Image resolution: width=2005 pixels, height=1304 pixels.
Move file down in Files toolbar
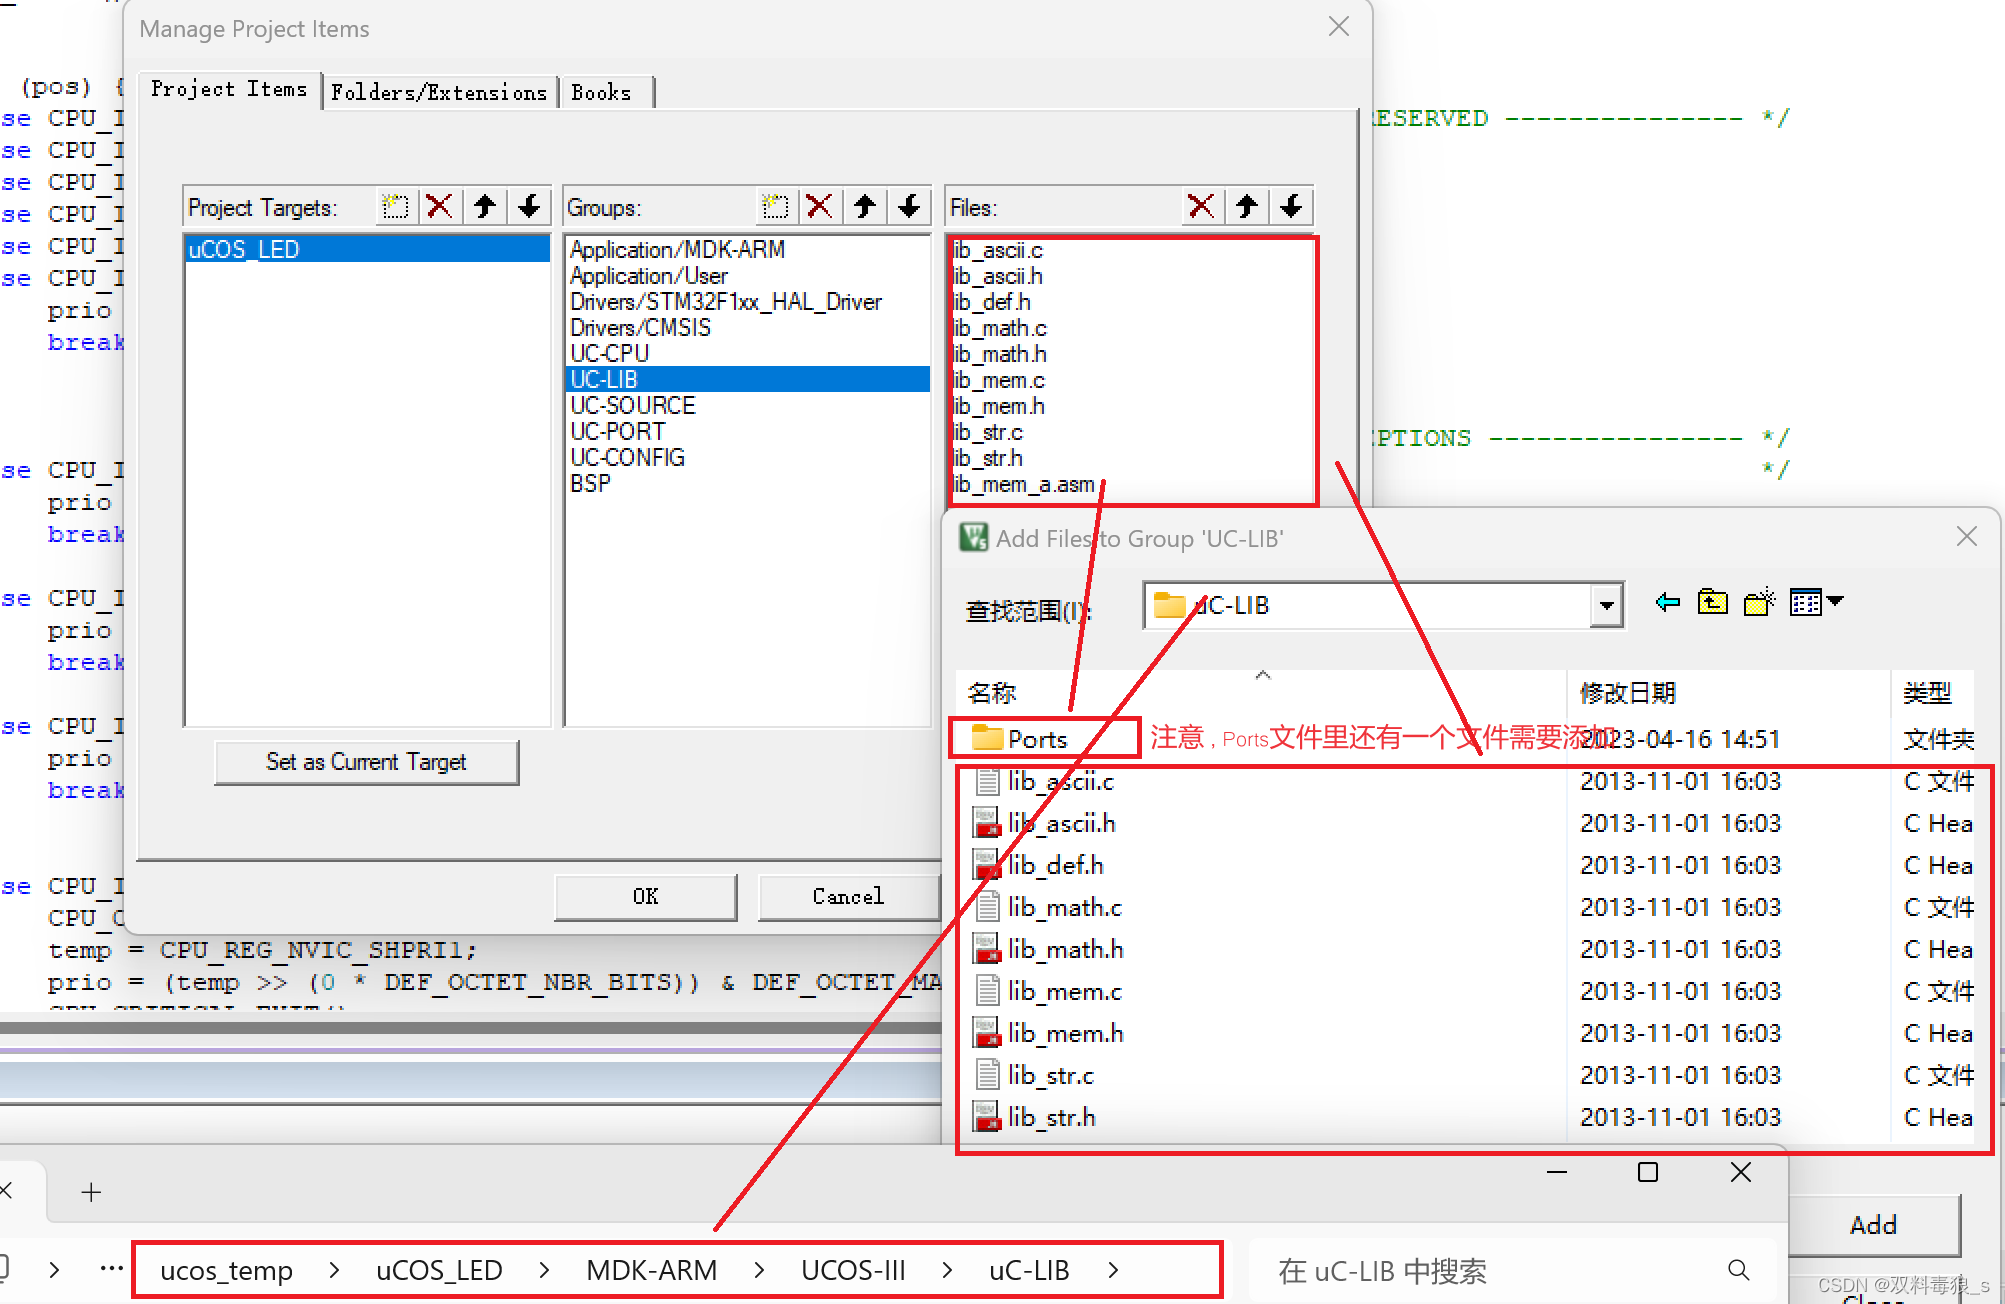point(1291,207)
